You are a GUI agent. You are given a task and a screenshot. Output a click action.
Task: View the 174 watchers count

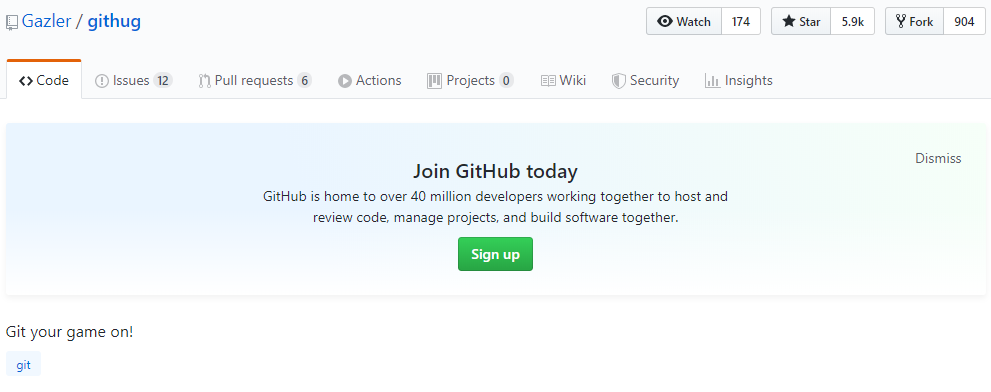coord(741,21)
